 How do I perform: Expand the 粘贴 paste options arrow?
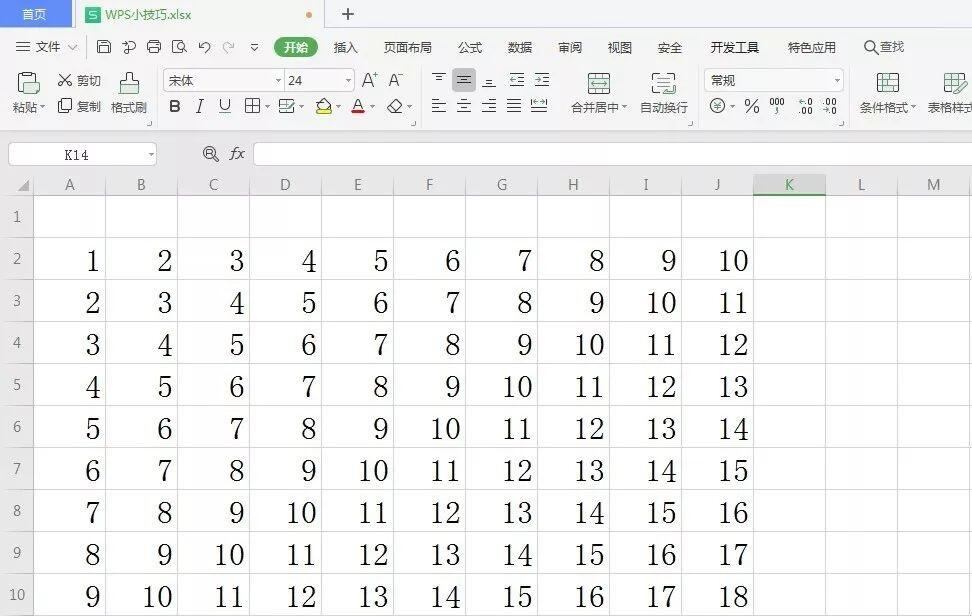42,107
